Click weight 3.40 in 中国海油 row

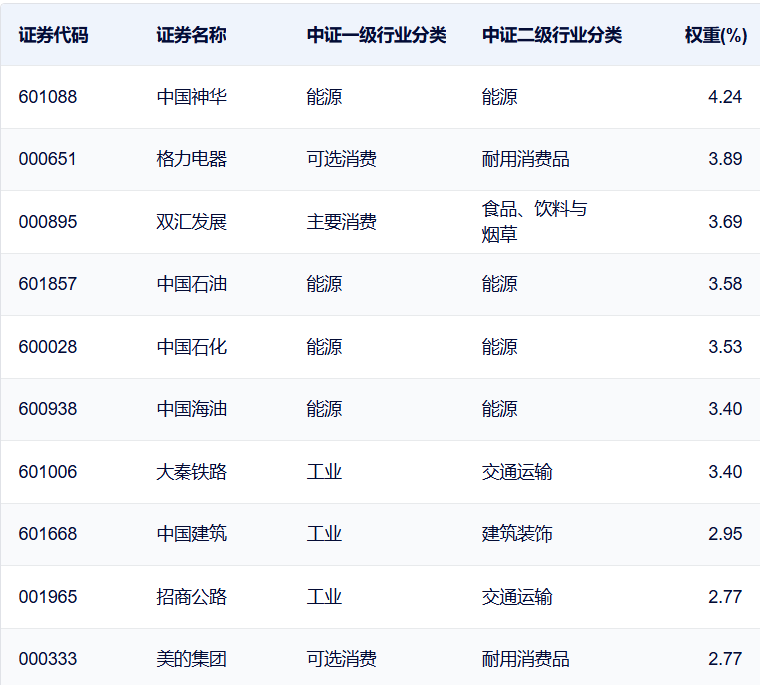coord(725,409)
